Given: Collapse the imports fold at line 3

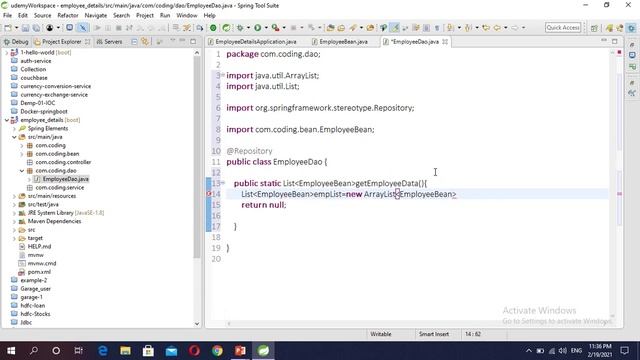Looking at the screenshot, I should [x=223, y=75].
